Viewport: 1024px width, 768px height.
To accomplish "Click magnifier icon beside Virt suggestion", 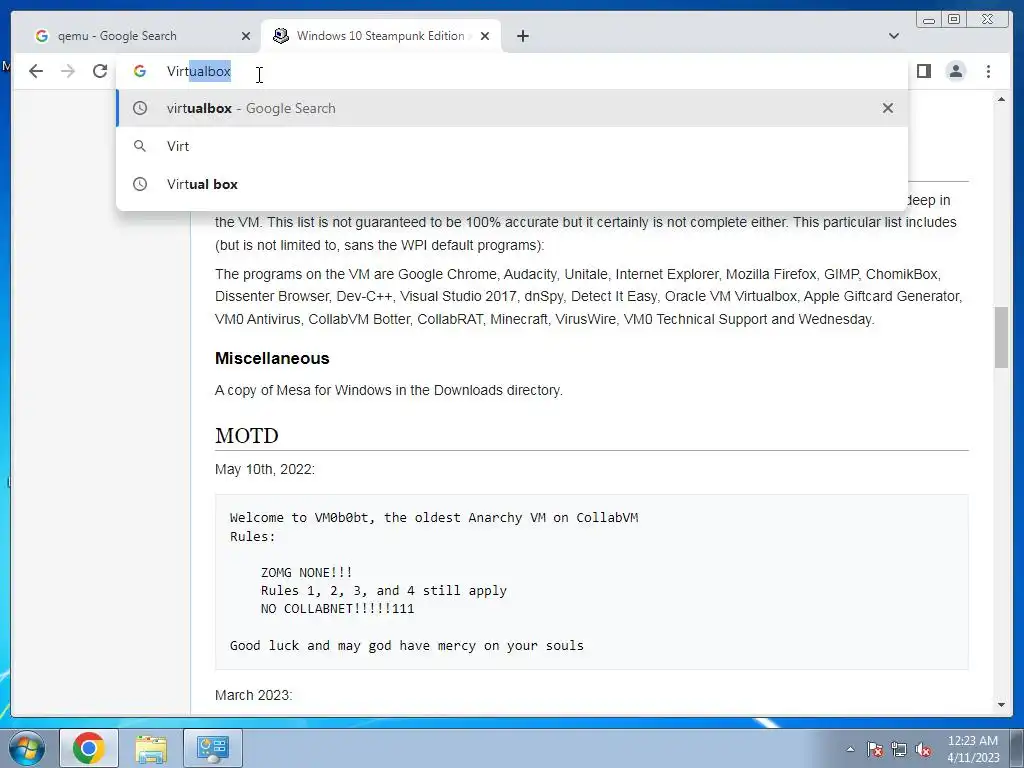I will [x=140, y=146].
